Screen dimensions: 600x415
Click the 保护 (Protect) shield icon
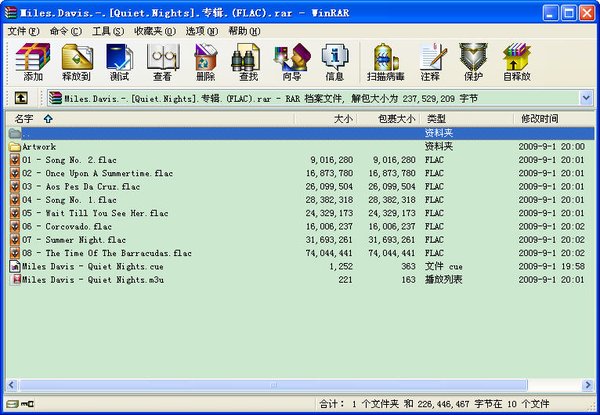(x=473, y=57)
